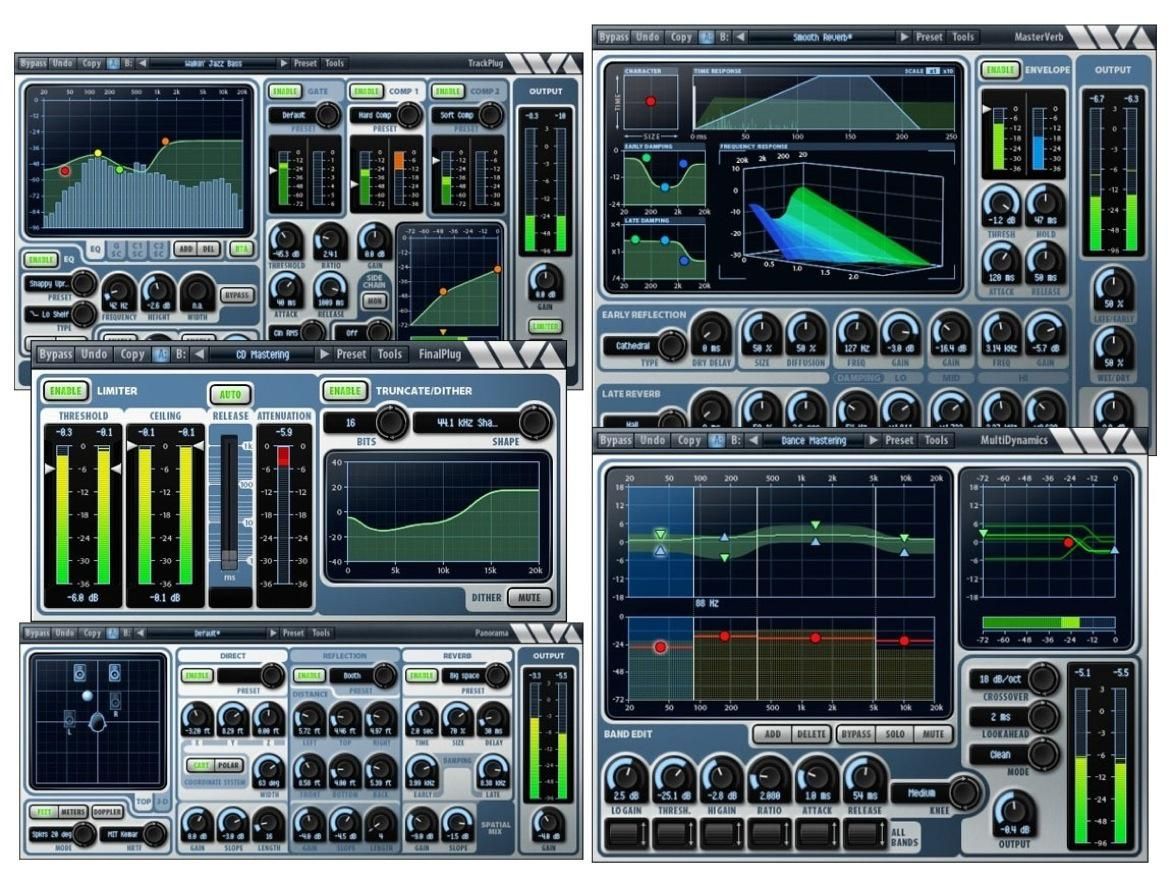Toggle the Auto release button in FinalPlug
The width and height of the screenshot is (1173, 880).
point(230,394)
